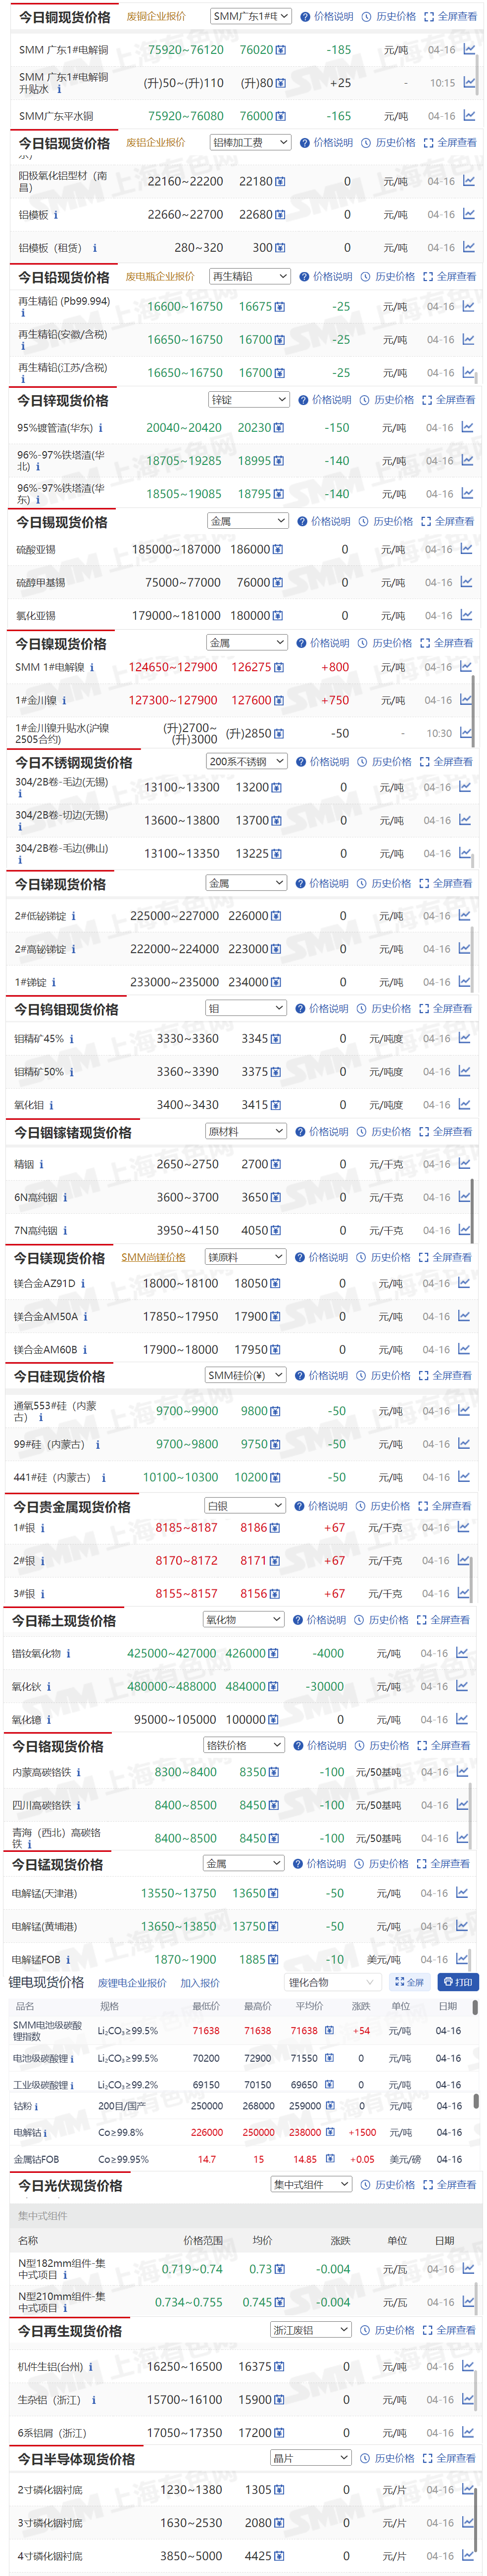The image size is (487, 2576).
Task: Open the 白银 dropdown in precious metals
Action: 245,1505
